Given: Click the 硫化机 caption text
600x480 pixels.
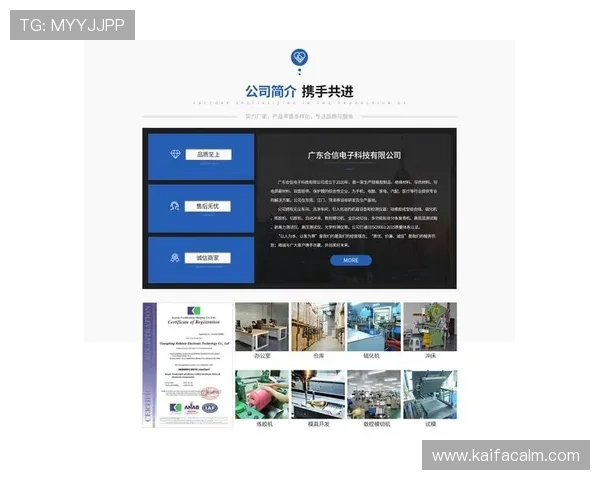Looking at the screenshot, I should click(371, 356).
